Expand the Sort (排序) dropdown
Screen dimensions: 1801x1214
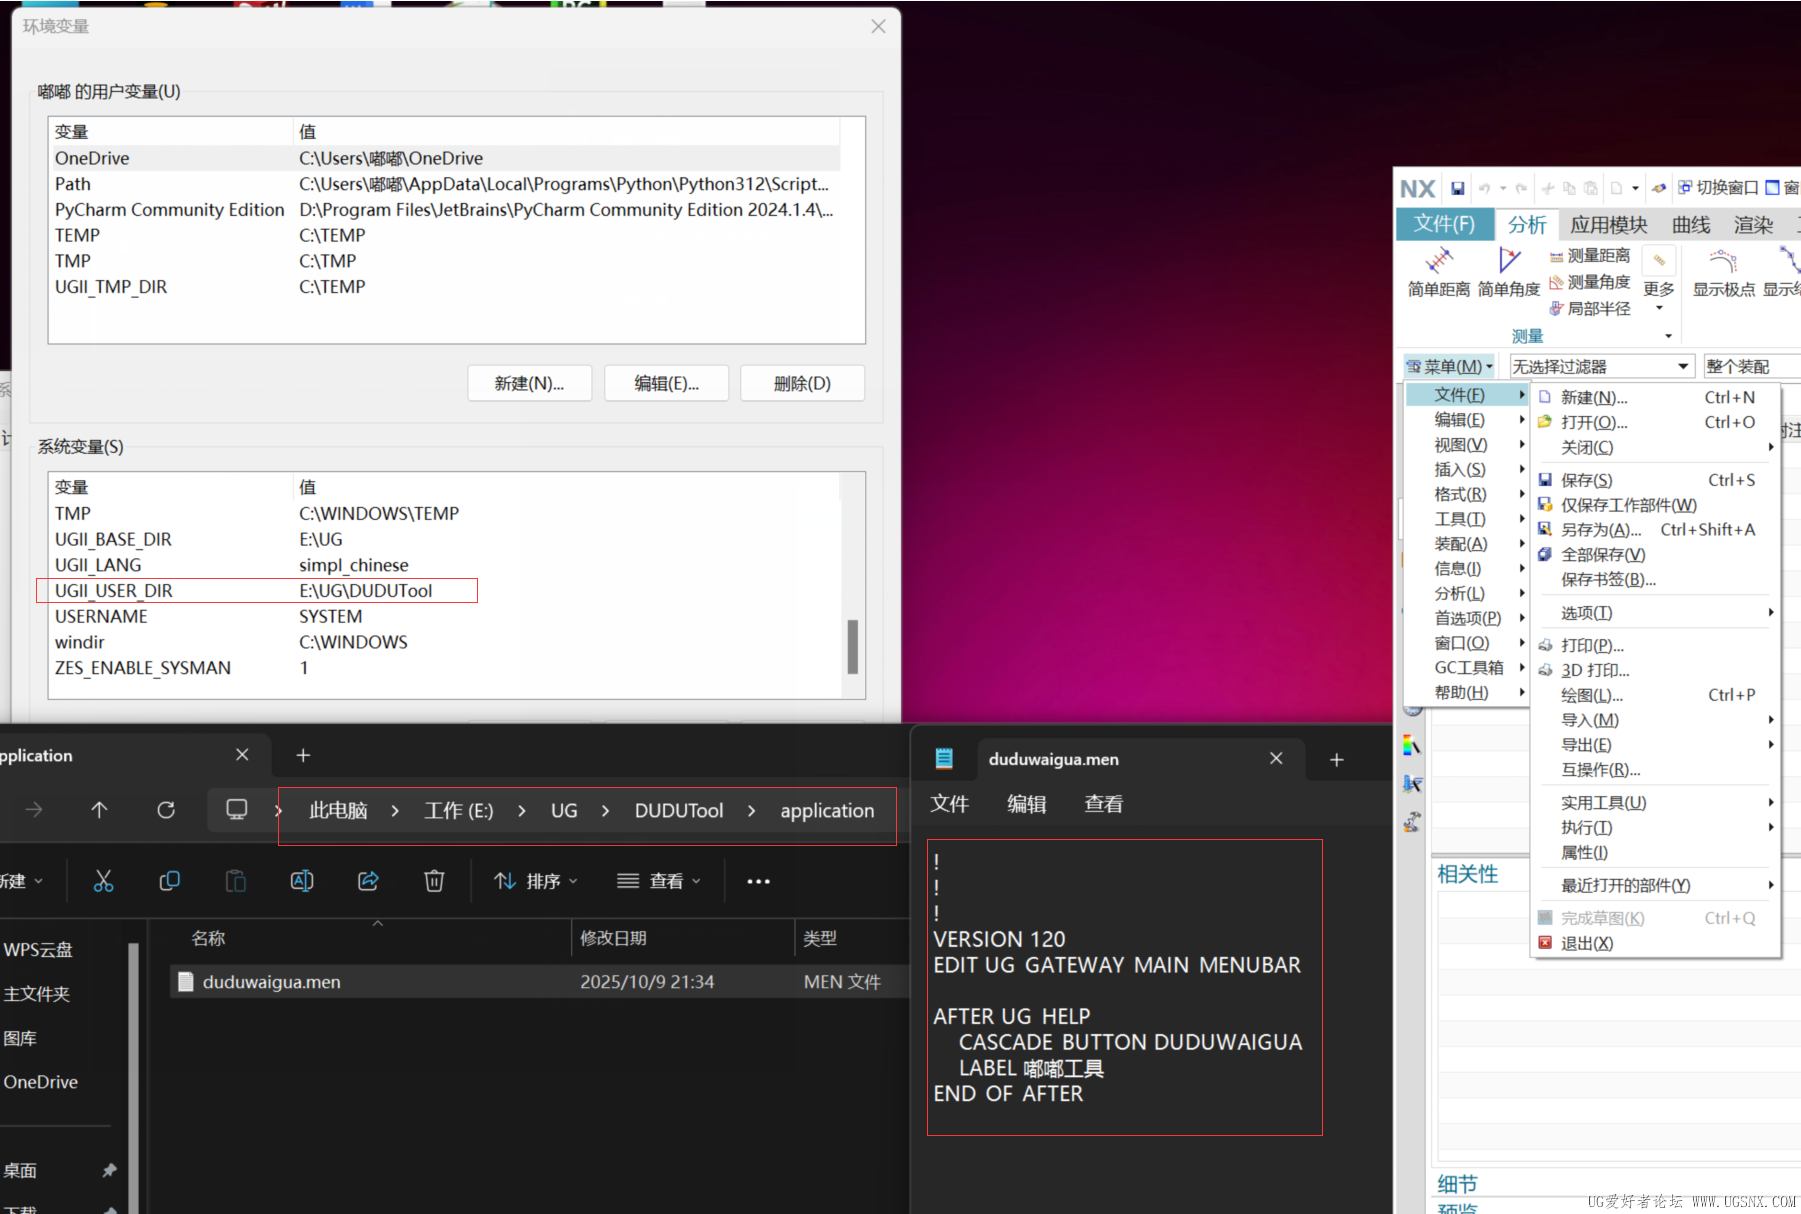[x=536, y=881]
